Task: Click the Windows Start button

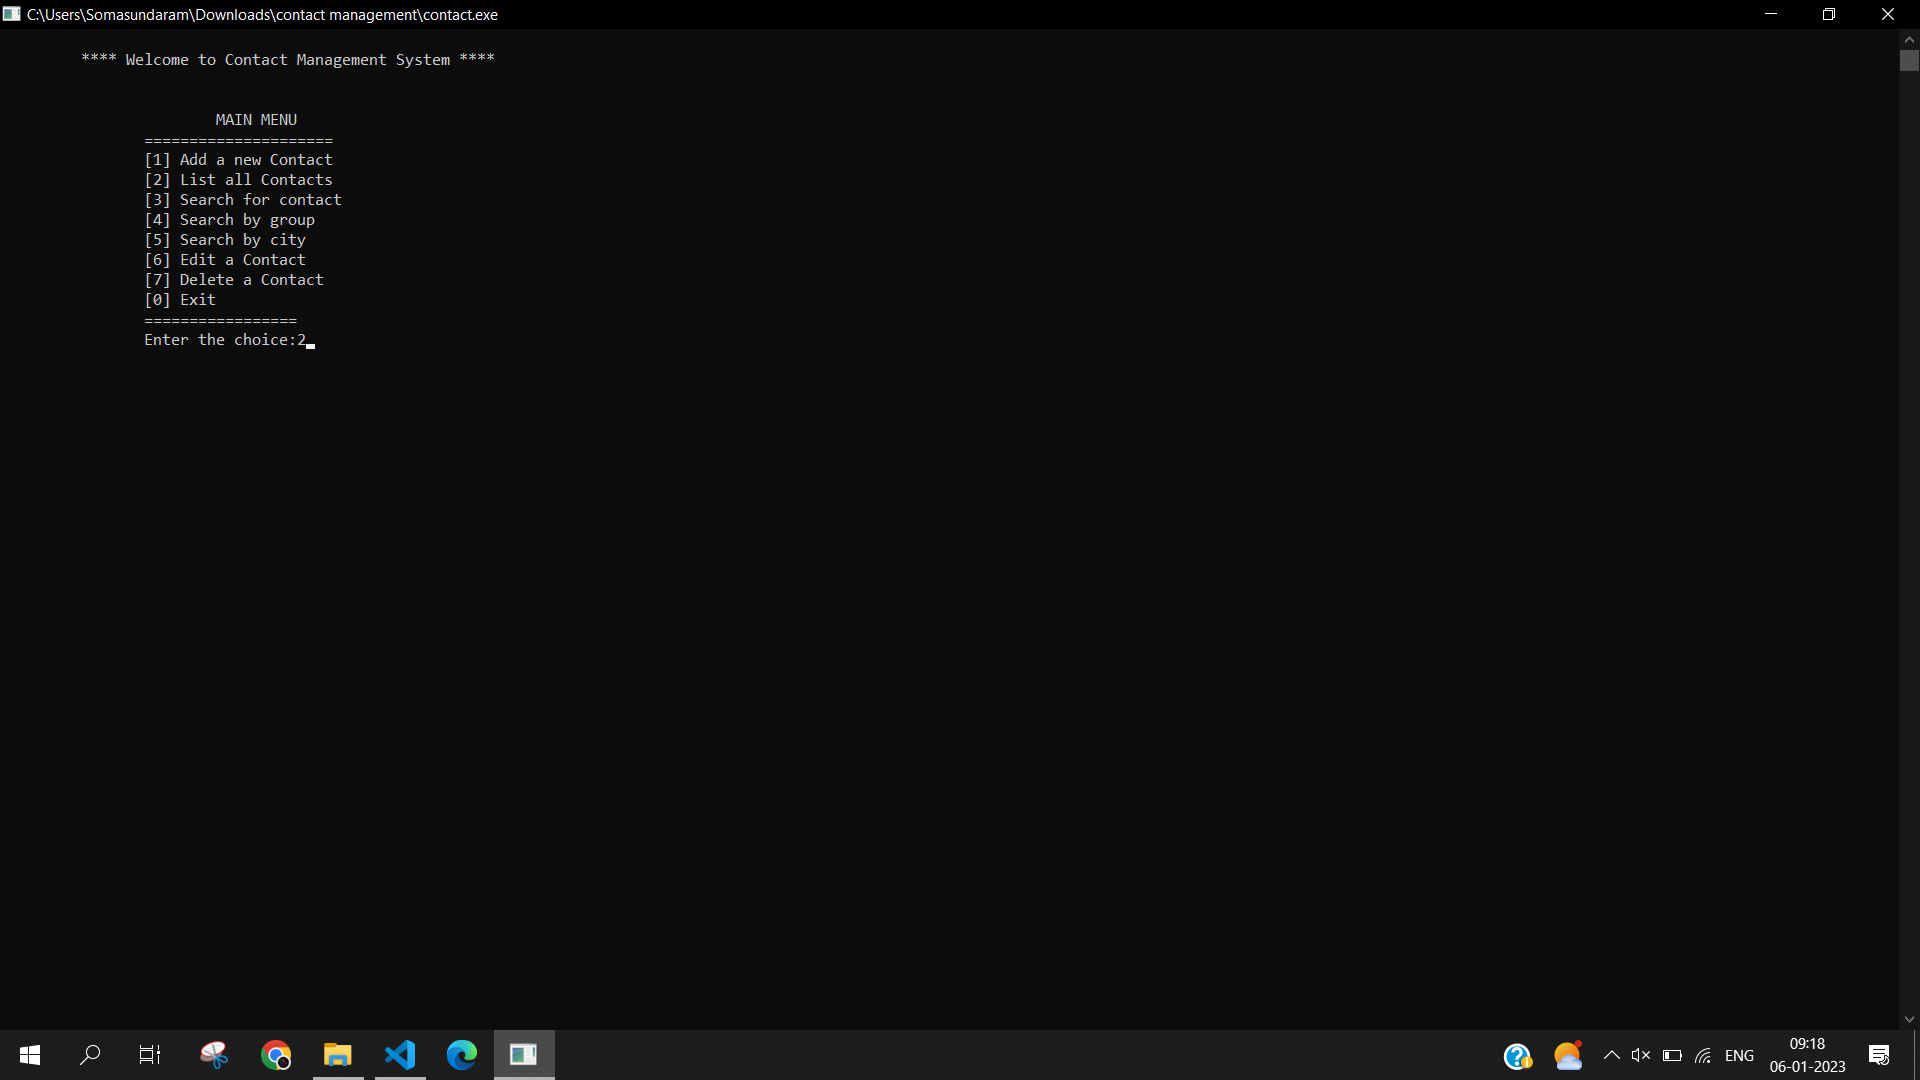Action: point(30,1055)
